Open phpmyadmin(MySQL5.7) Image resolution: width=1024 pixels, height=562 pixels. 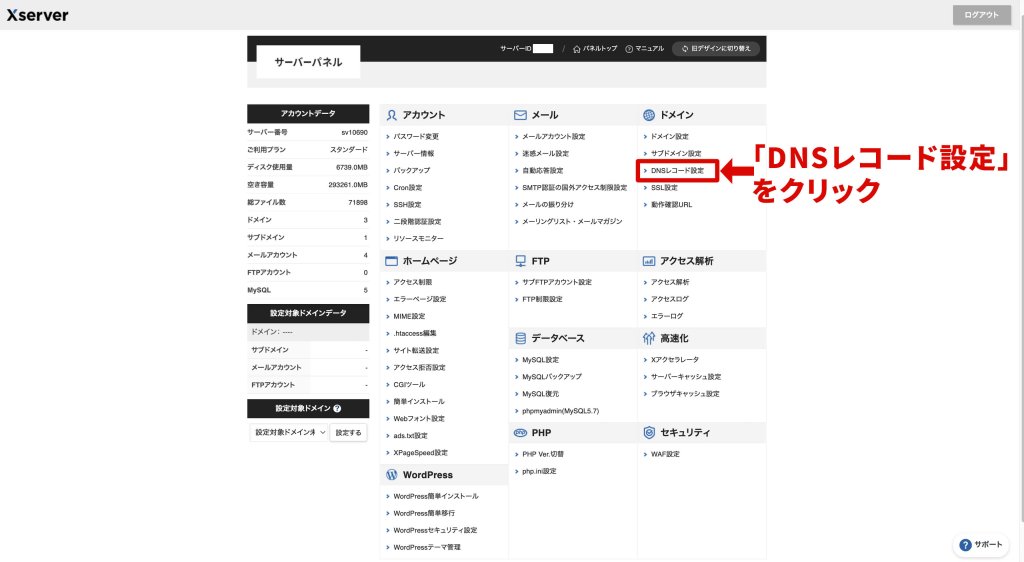(560, 411)
